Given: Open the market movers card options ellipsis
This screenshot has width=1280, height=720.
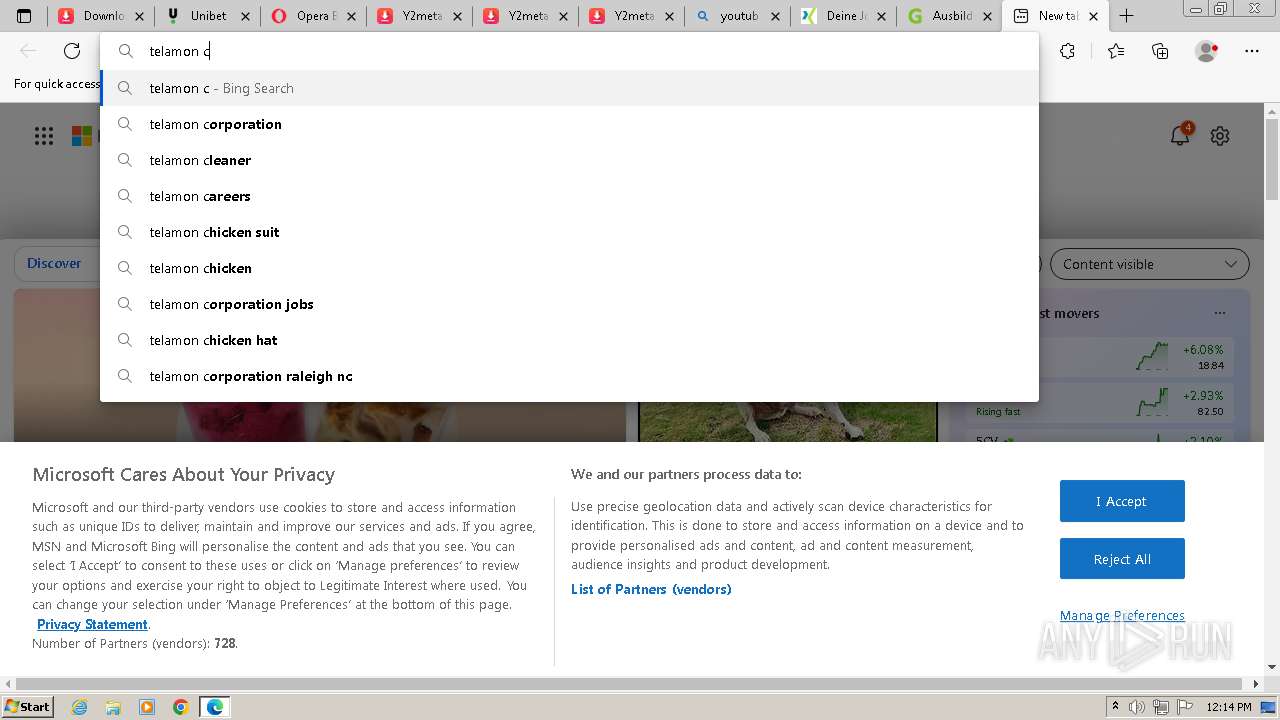Looking at the screenshot, I should coord(1220,313).
